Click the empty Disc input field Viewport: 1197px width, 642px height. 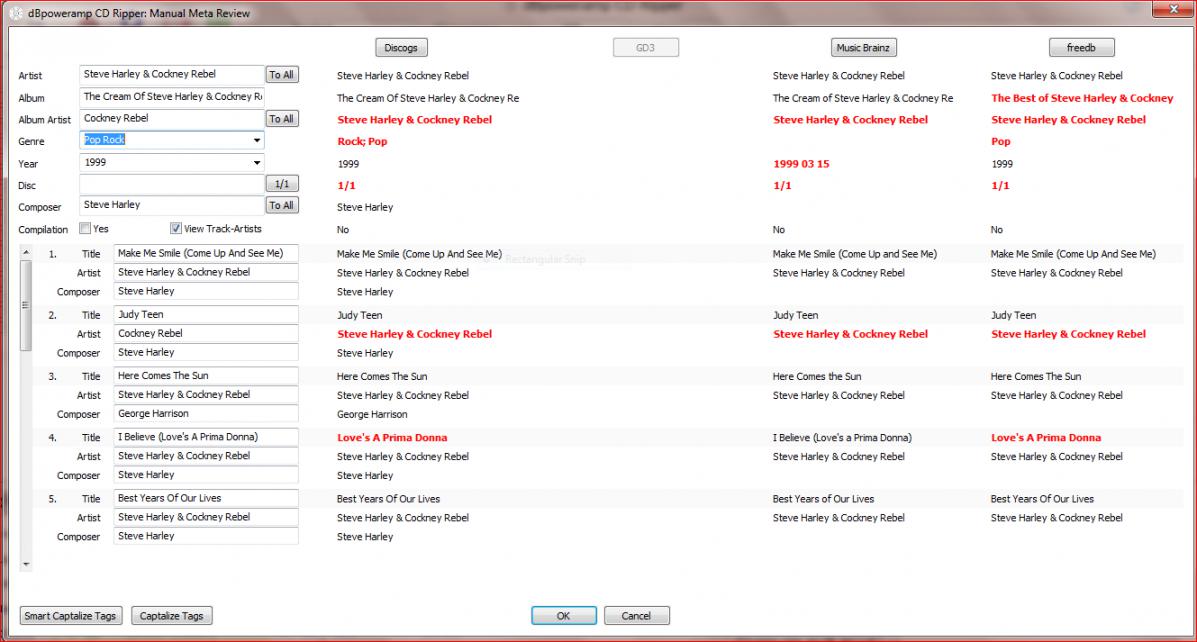coord(171,184)
